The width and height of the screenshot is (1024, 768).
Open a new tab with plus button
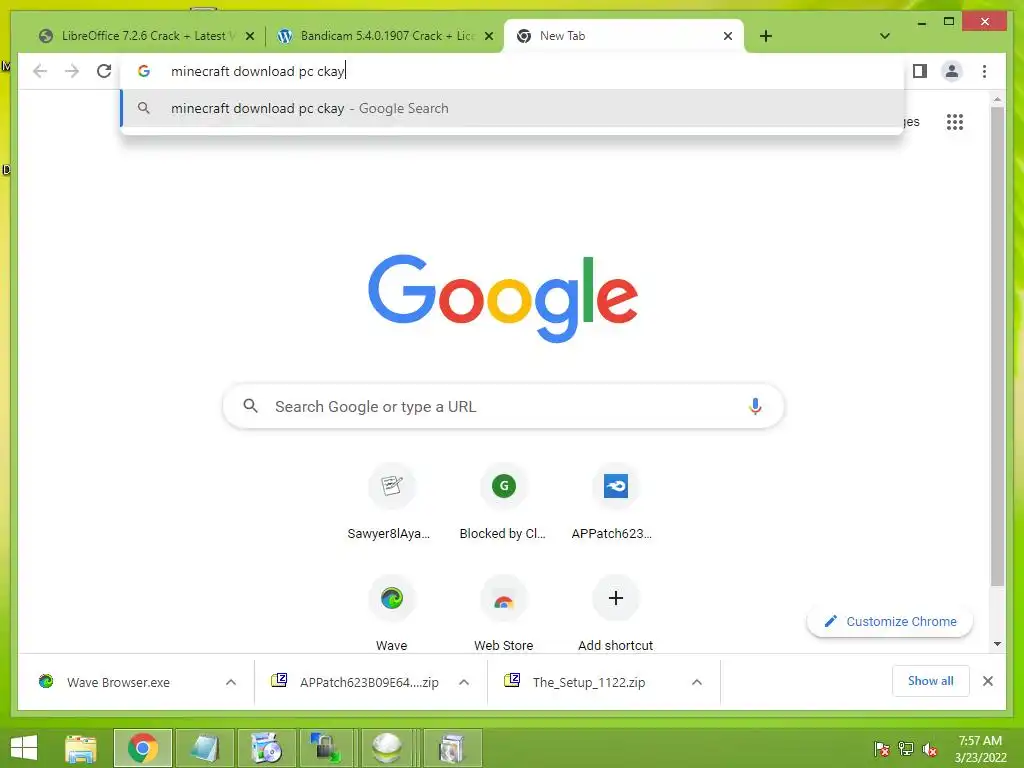765,36
